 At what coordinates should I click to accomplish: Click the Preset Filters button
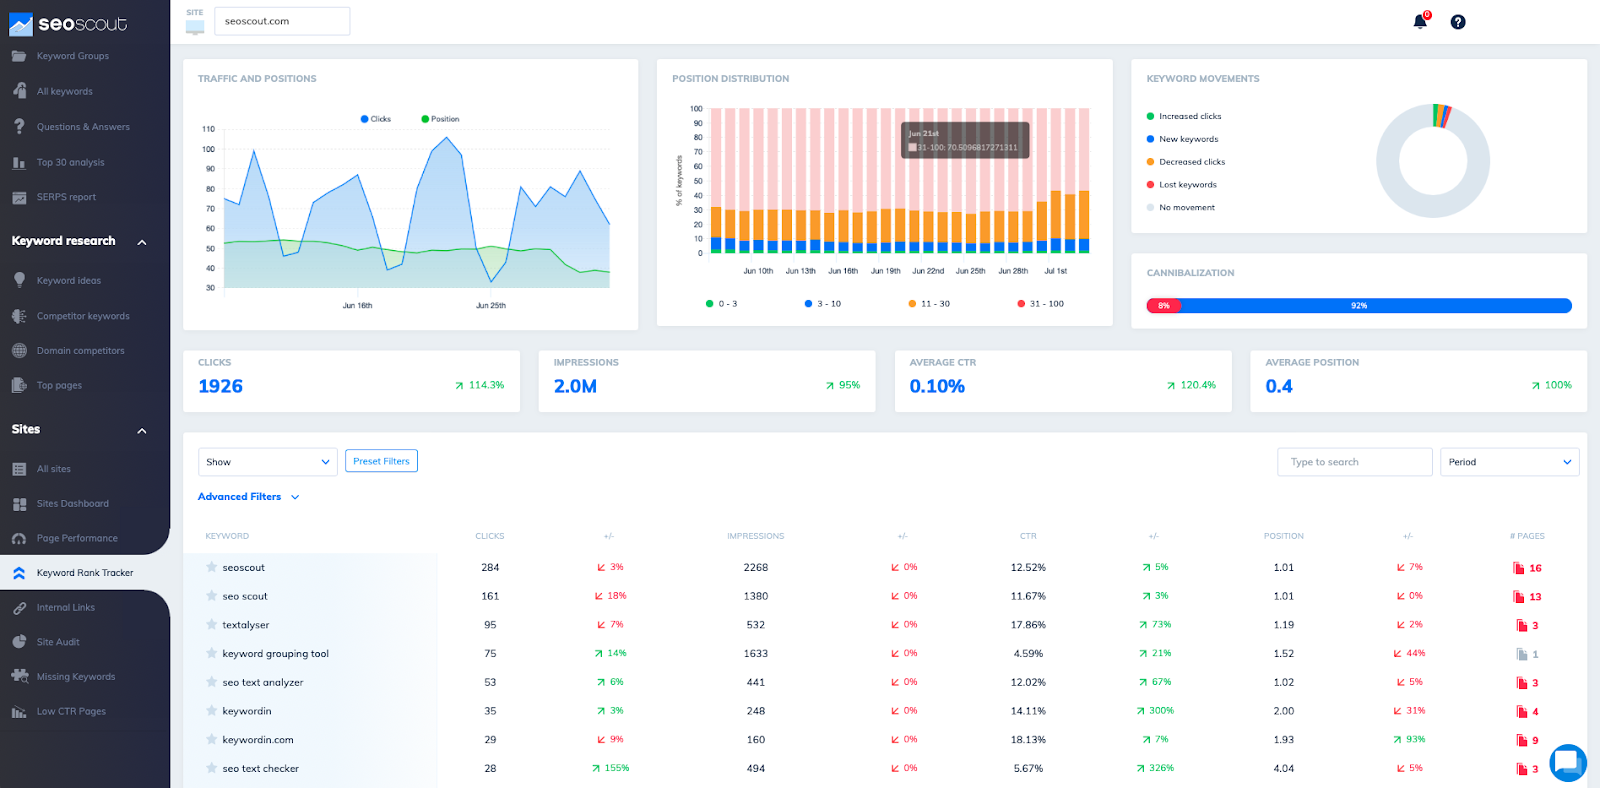381,461
